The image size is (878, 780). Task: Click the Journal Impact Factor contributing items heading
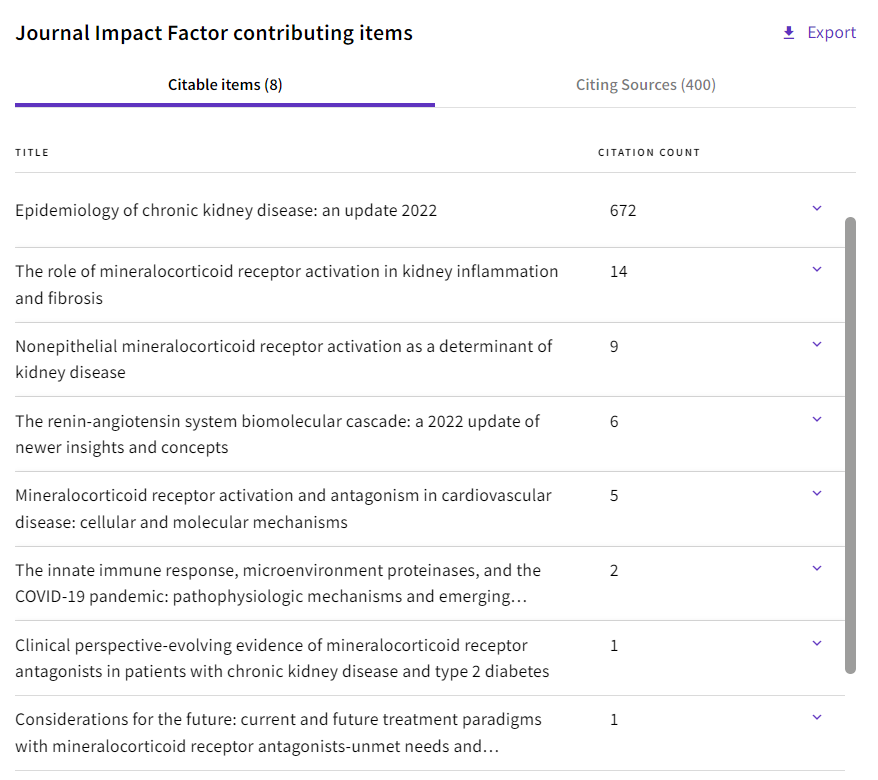click(x=214, y=33)
